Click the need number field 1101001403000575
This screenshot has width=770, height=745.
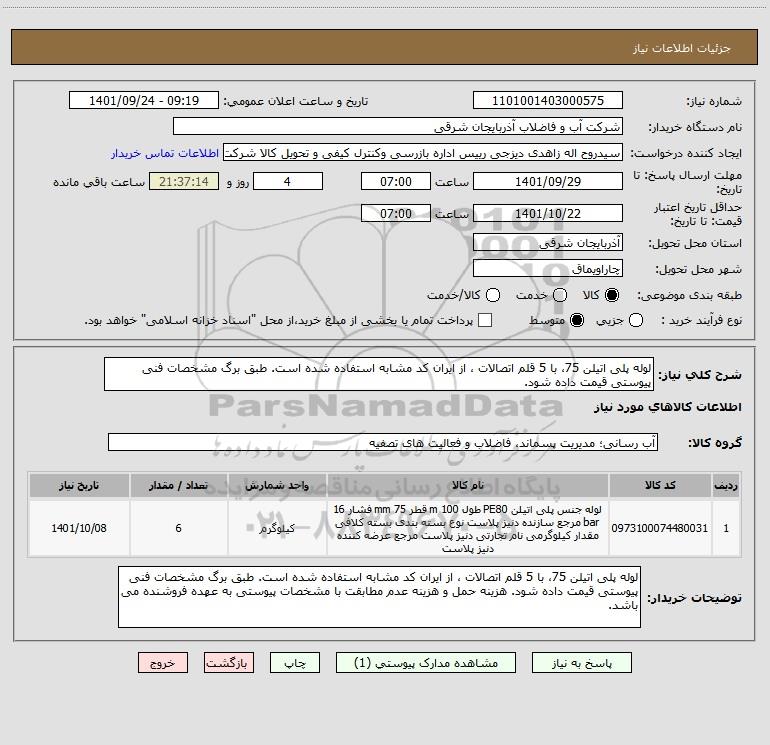[x=548, y=100]
